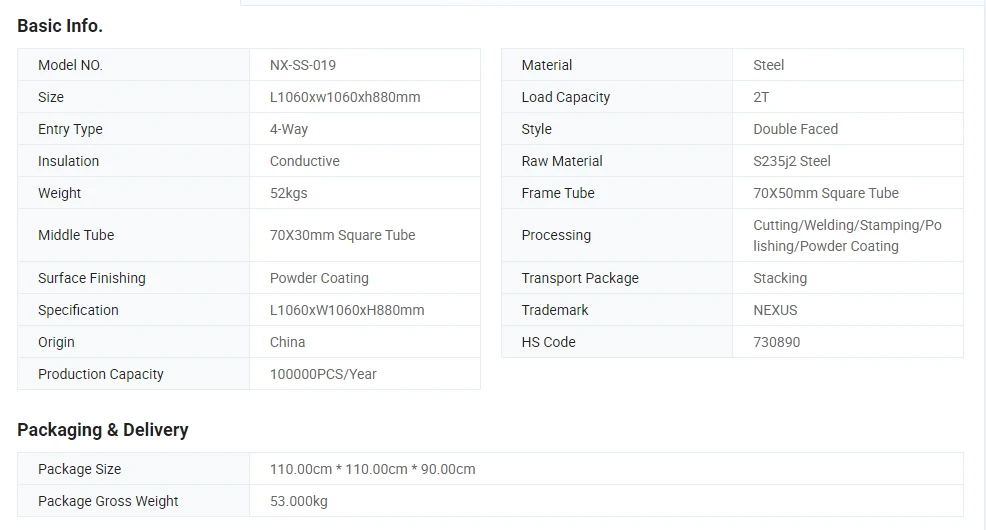Image resolution: width=986 pixels, height=530 pixels.
Task: Select the Size value L1060xw1060xh880mm
Action: (345, 97)
